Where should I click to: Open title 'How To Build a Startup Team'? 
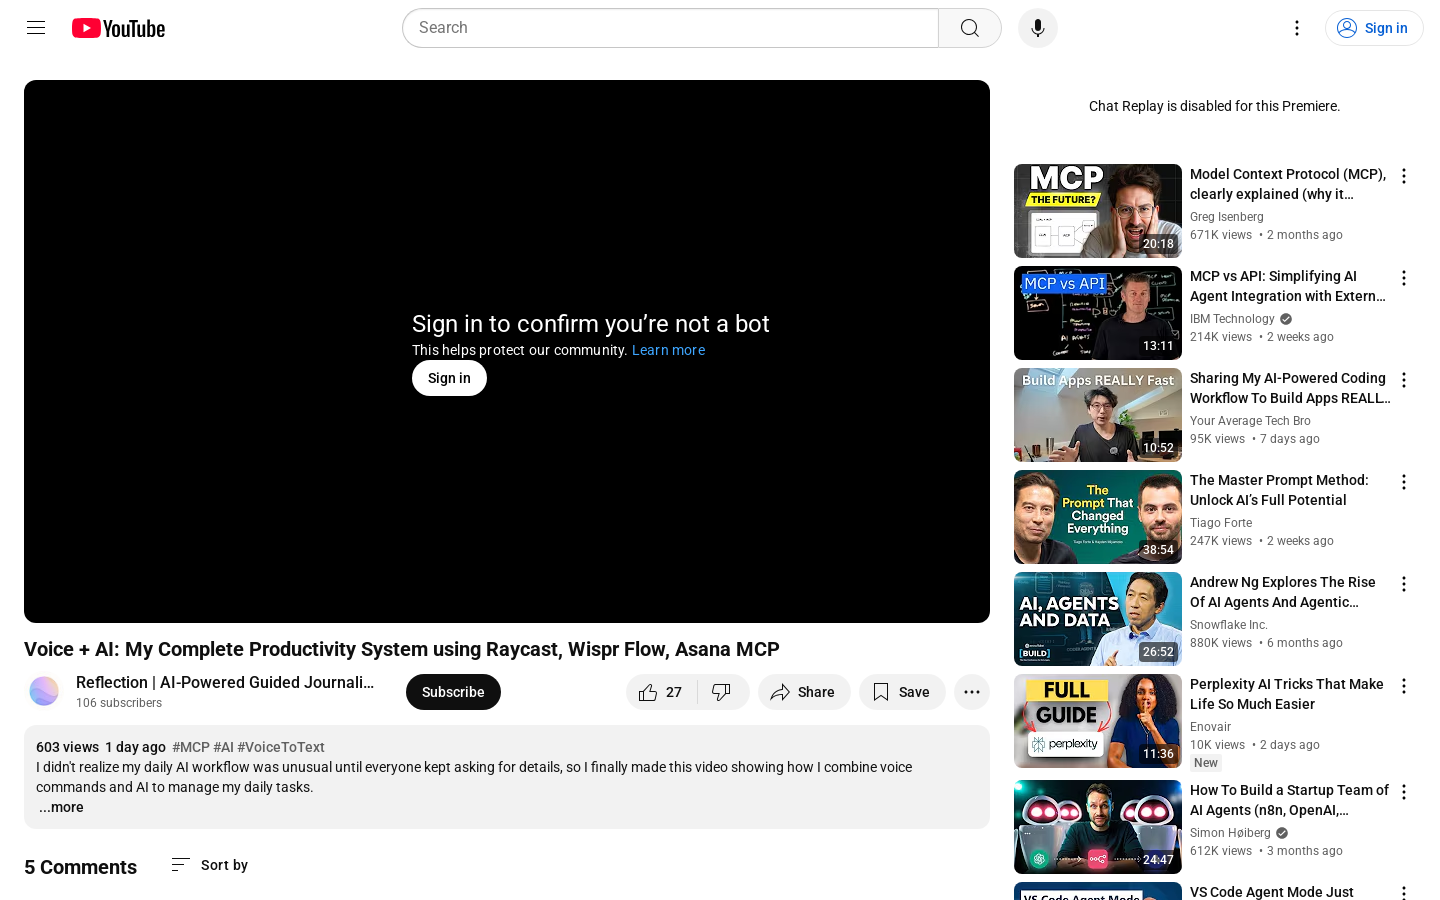[x=1290, y=800]
